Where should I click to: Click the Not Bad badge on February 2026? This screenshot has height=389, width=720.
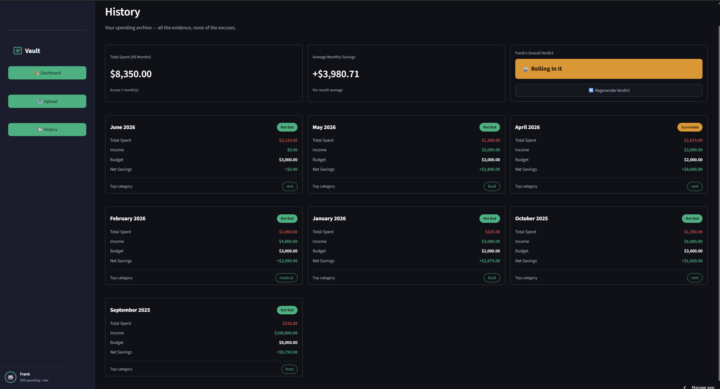(287, 219)
